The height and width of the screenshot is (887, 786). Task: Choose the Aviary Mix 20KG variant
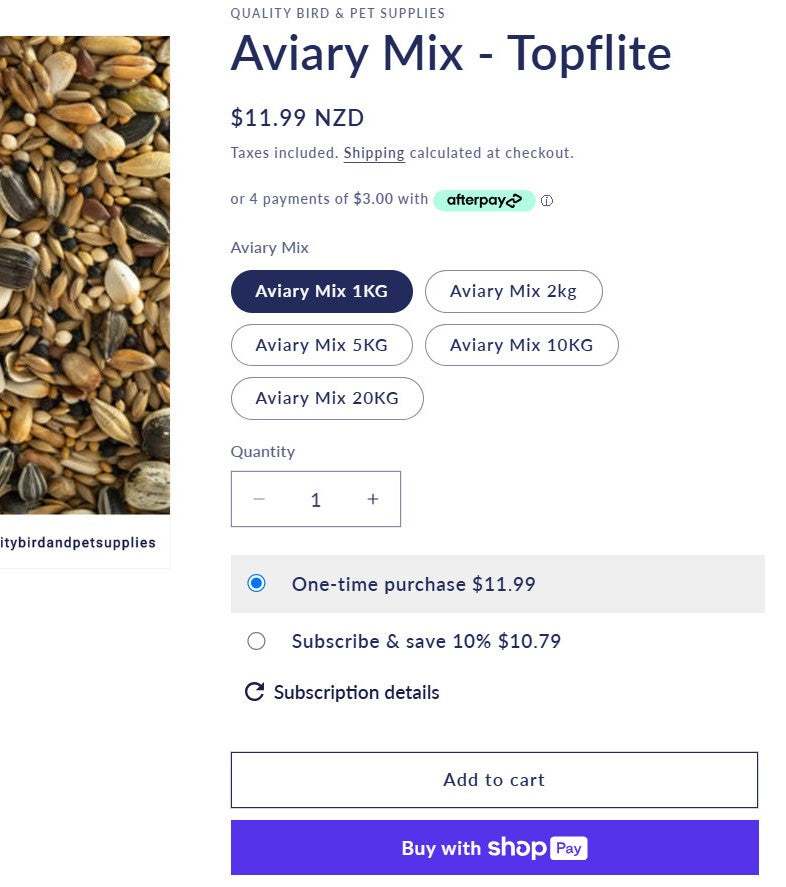[327, 398]
